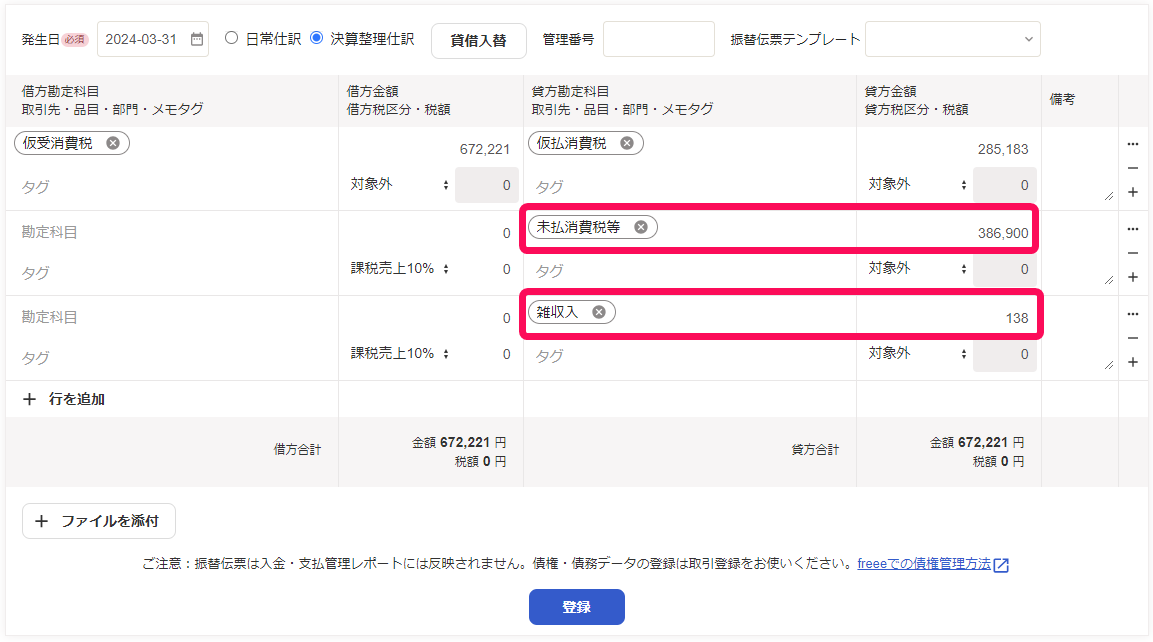Open the 振替伝票テンプレート dropdown

(952, 39)
